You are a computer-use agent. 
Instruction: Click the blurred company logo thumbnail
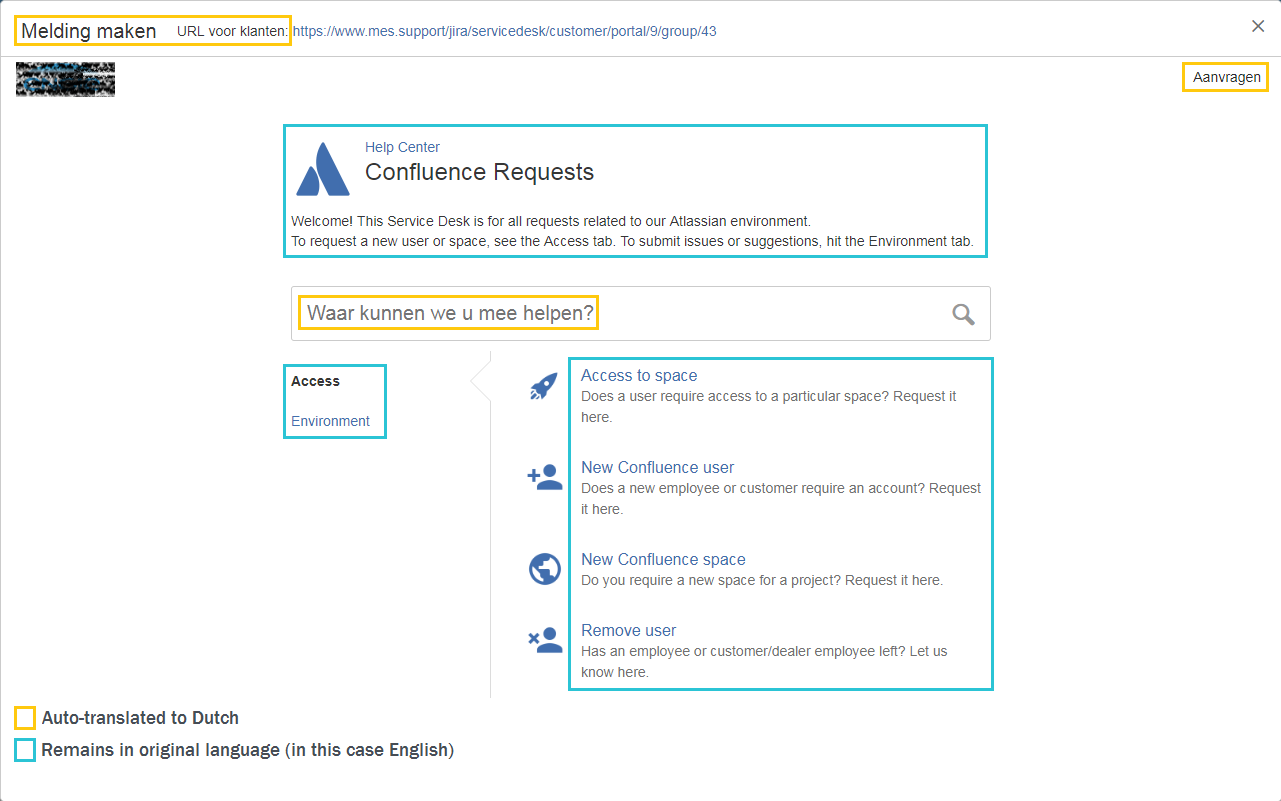click(x=65, y=79)
